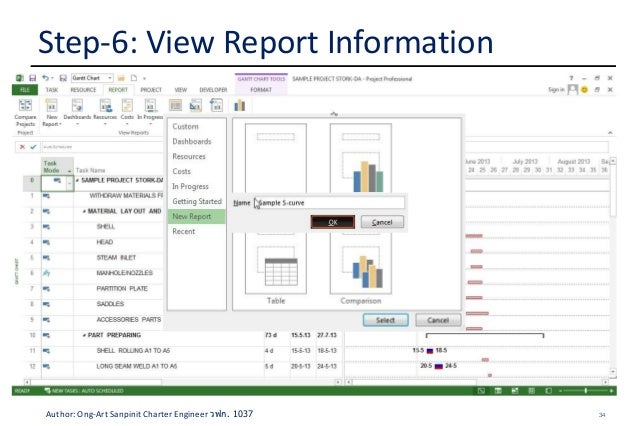The width and height of the screenshot is (638, 426).
Task: Open the dropdown arrow under Dashboards button
Action: 77,124
